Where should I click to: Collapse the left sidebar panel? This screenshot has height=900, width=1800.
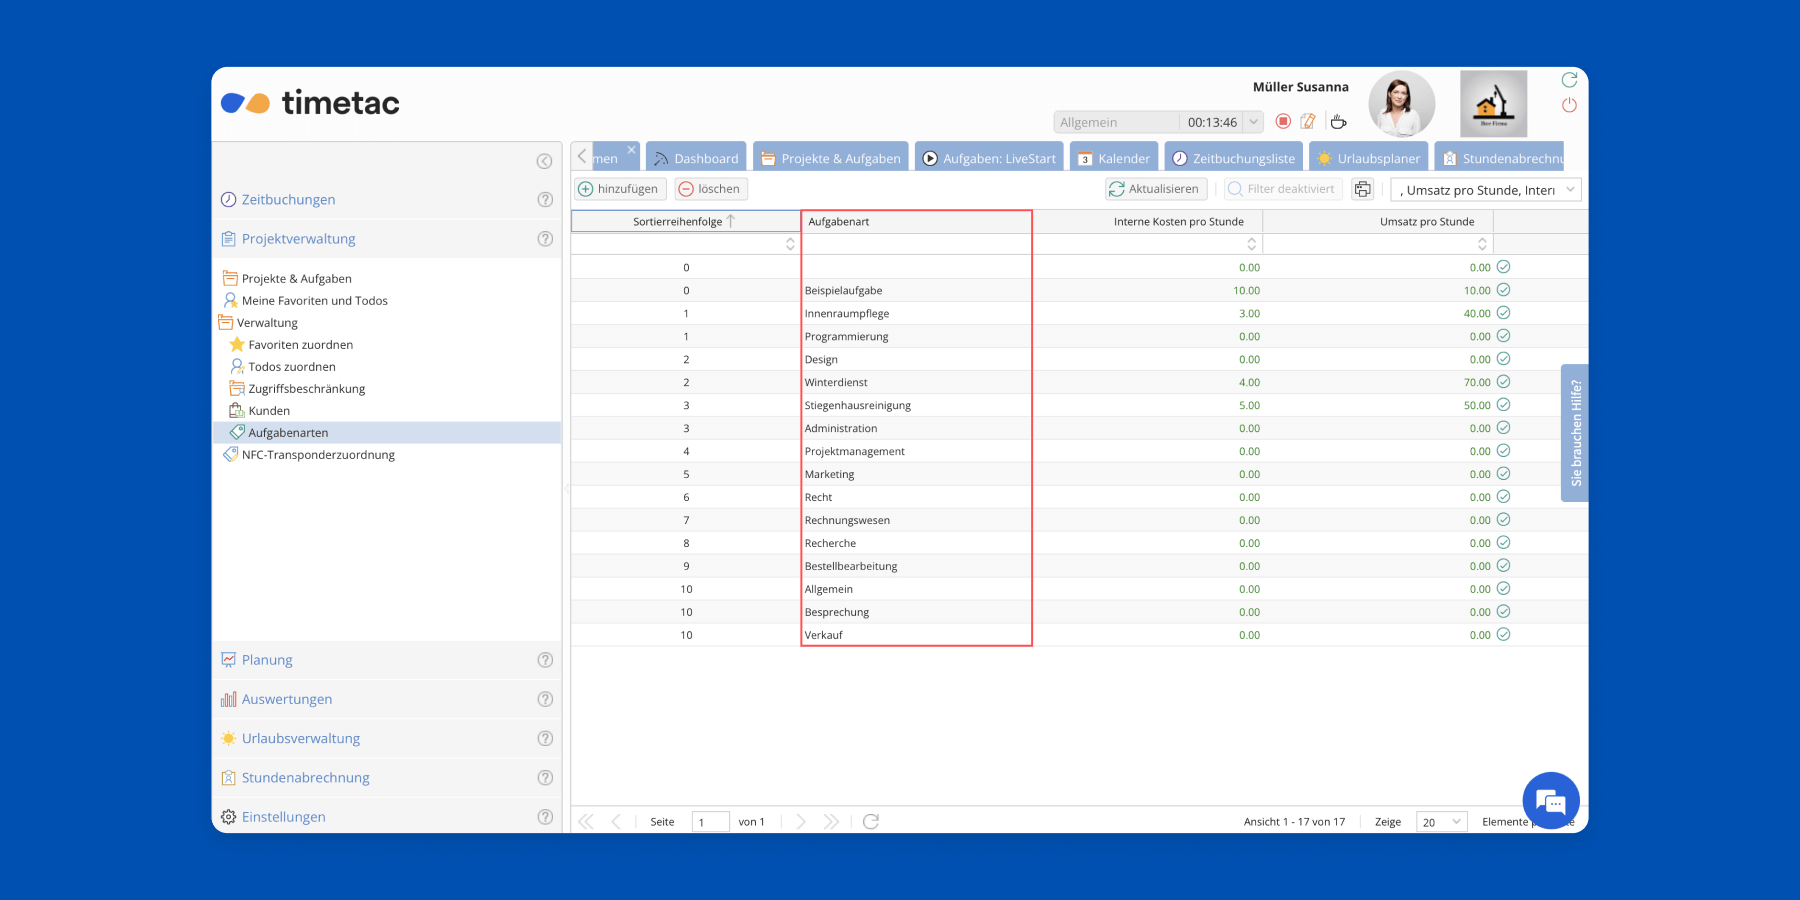point(544,161)
